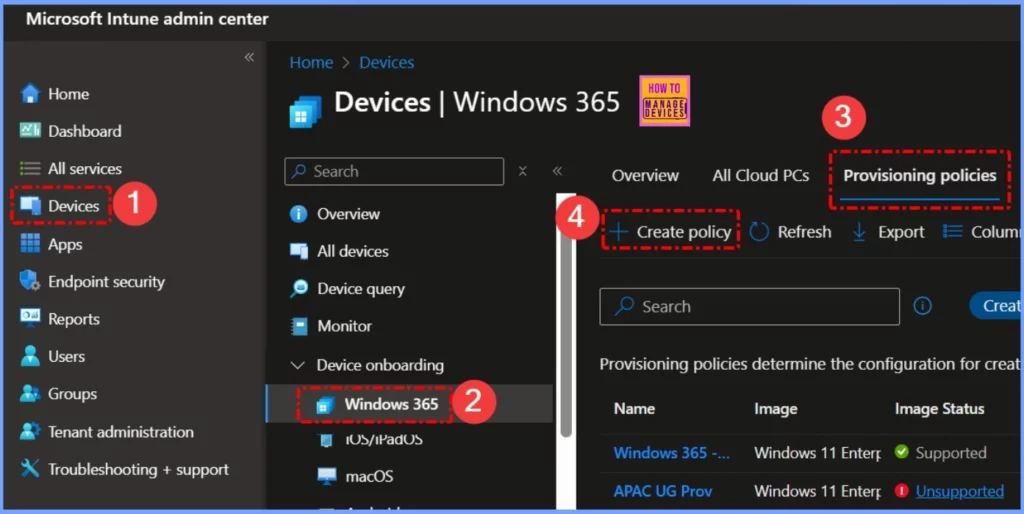Collapse the Devices menu pane chevron
The height and width of the screenshot is (514, 1024).
[x=557, y=171]
